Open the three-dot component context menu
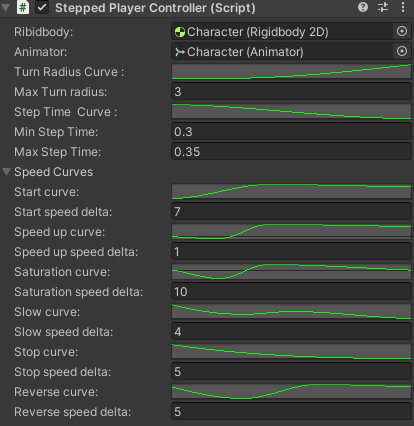 click(403, 7)
